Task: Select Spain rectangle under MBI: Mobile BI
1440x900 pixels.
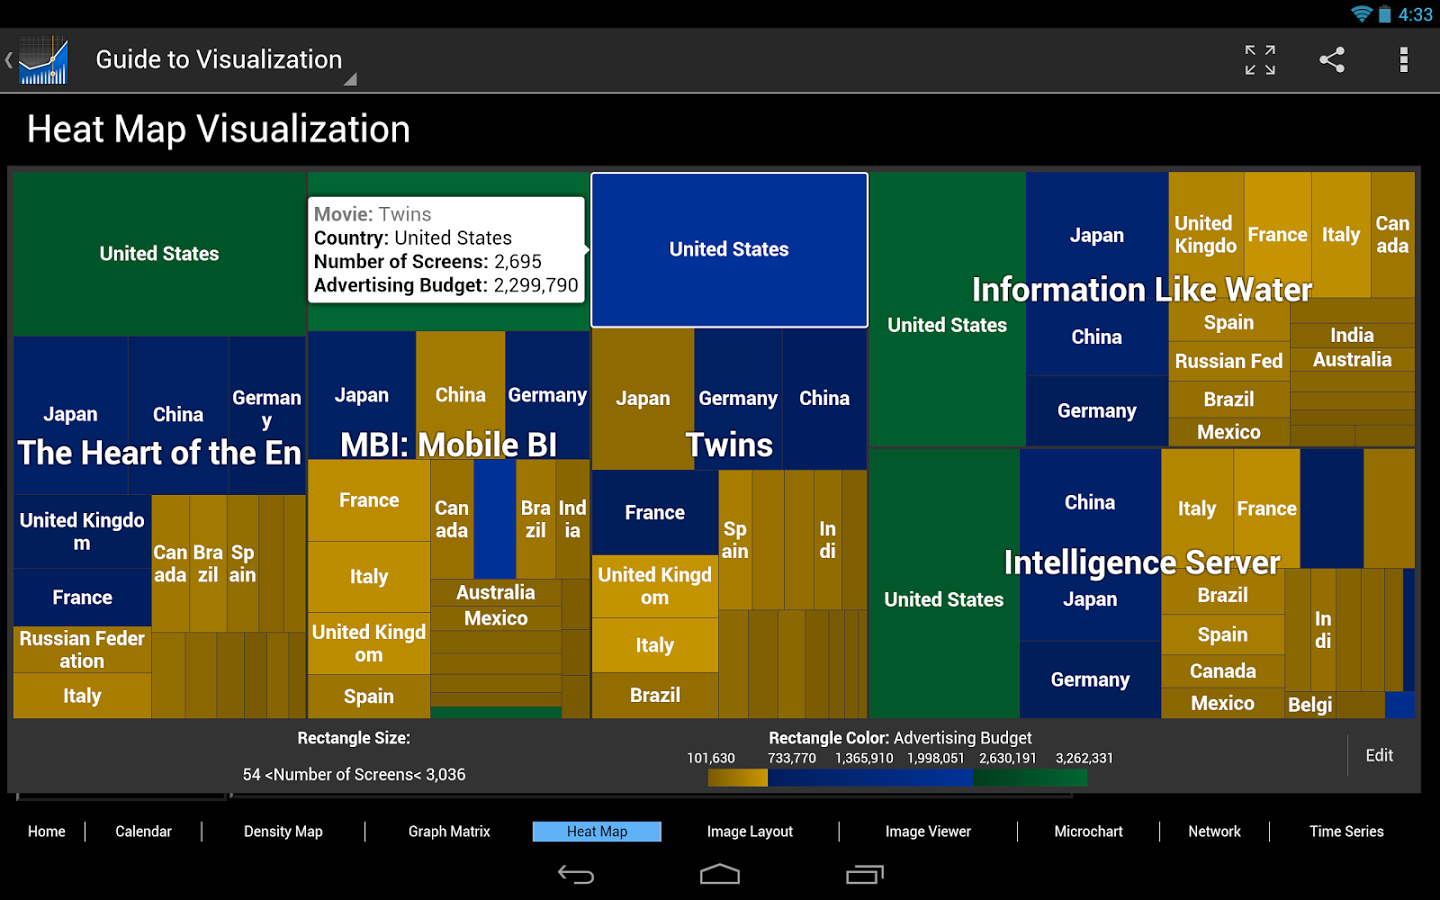Action: tap(369, 696)
